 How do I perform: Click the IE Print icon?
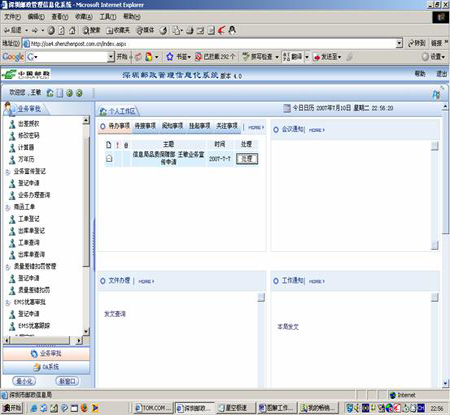(x=190, y=31)
